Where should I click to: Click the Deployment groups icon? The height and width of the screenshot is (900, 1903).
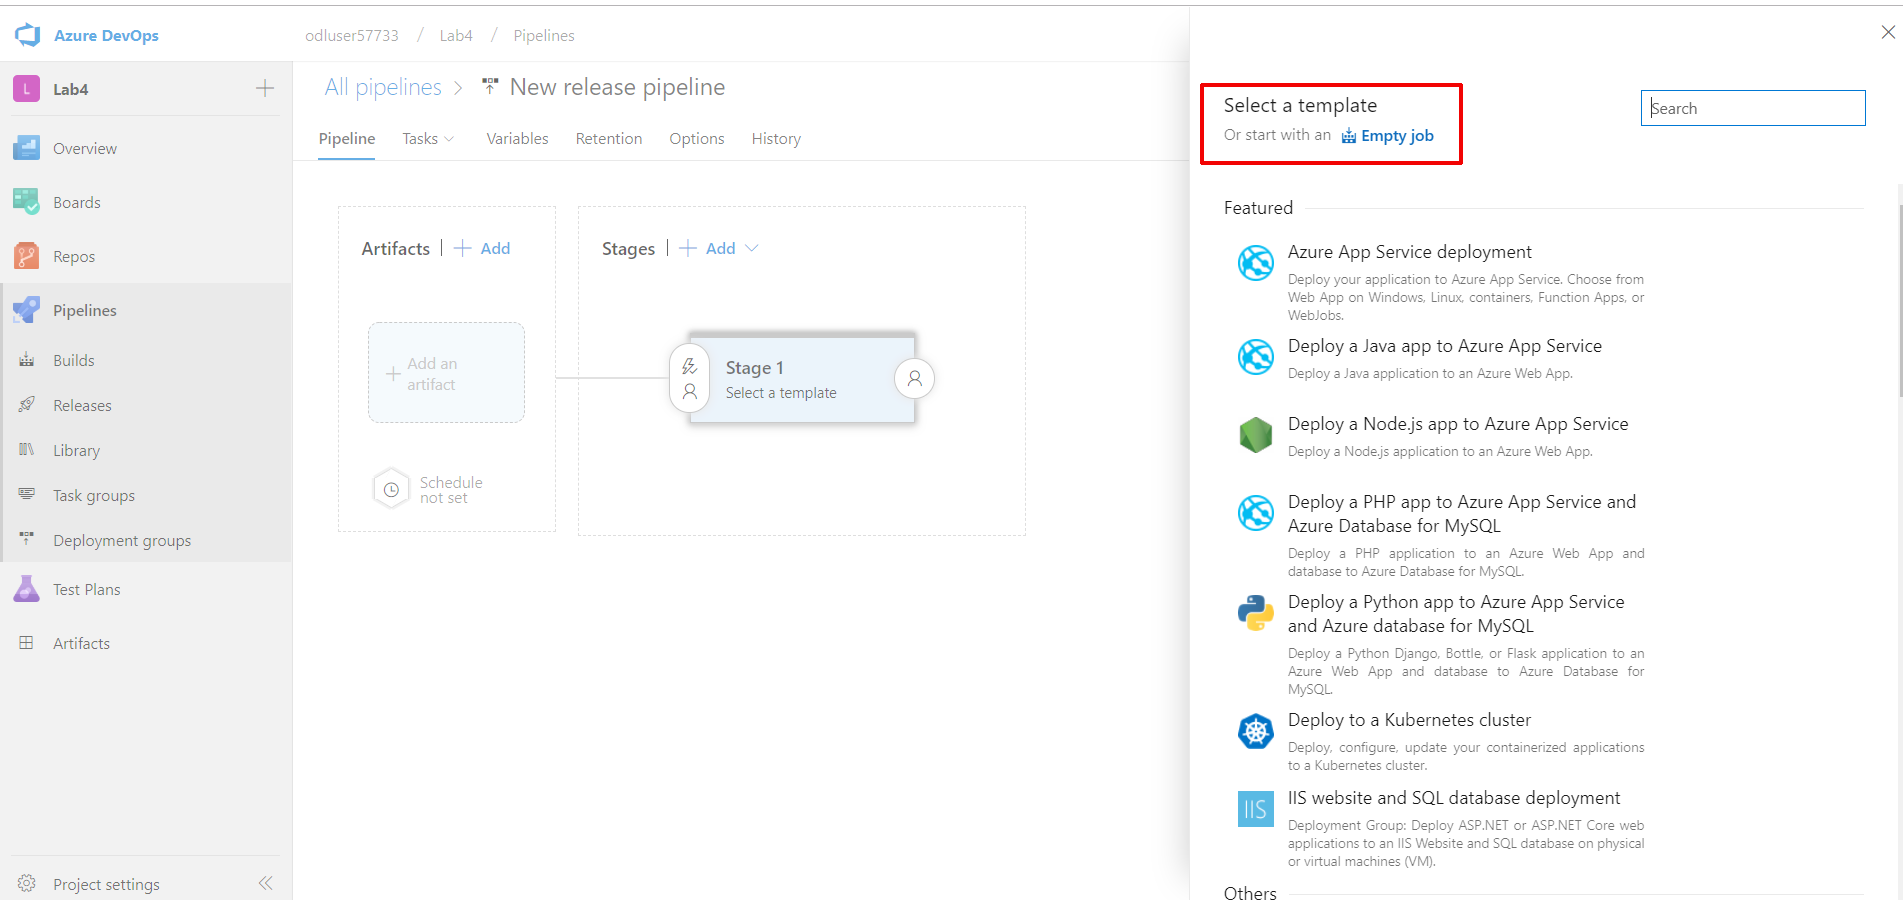click(x=27, y=540)
